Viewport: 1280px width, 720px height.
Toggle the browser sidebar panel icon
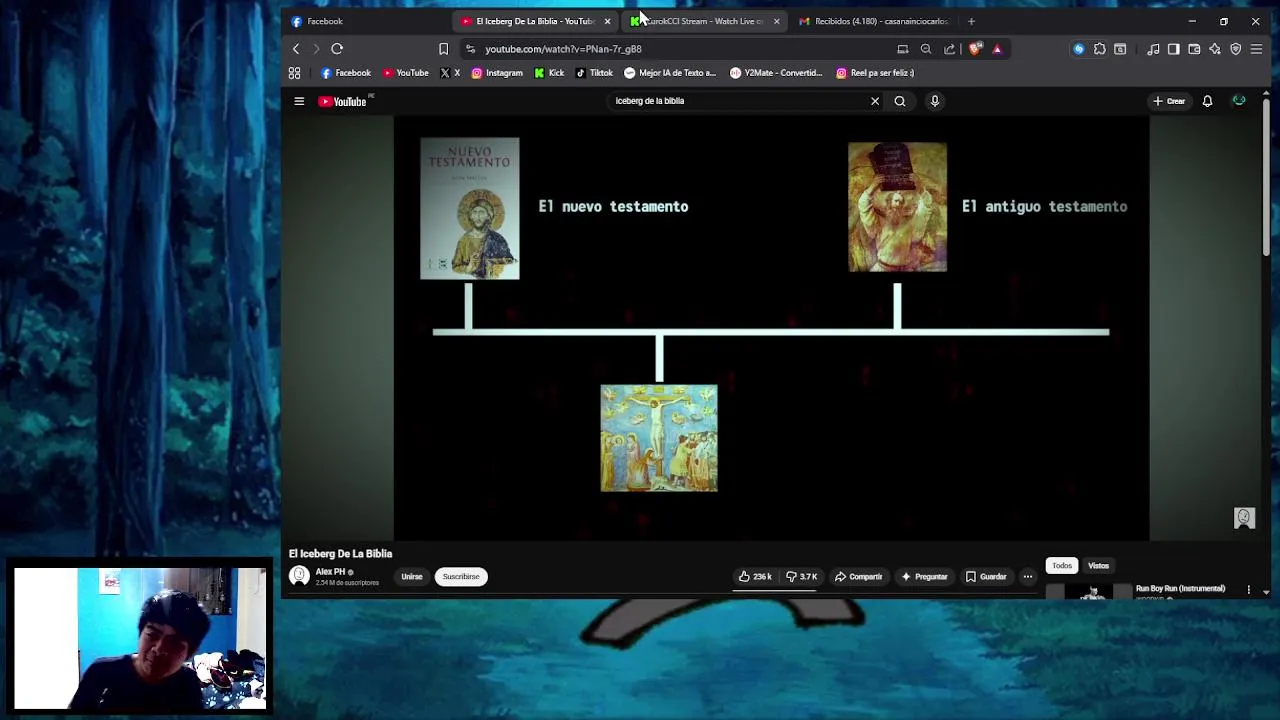[1174, 49]
